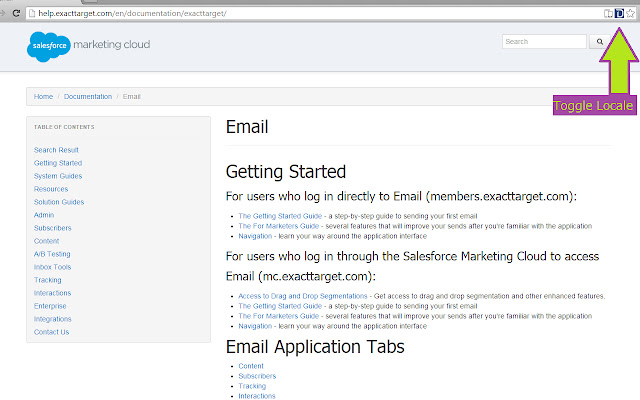This screenshot has width=640, height=400.
Task: Open Getting Started in table of contents
Action: 58,163
